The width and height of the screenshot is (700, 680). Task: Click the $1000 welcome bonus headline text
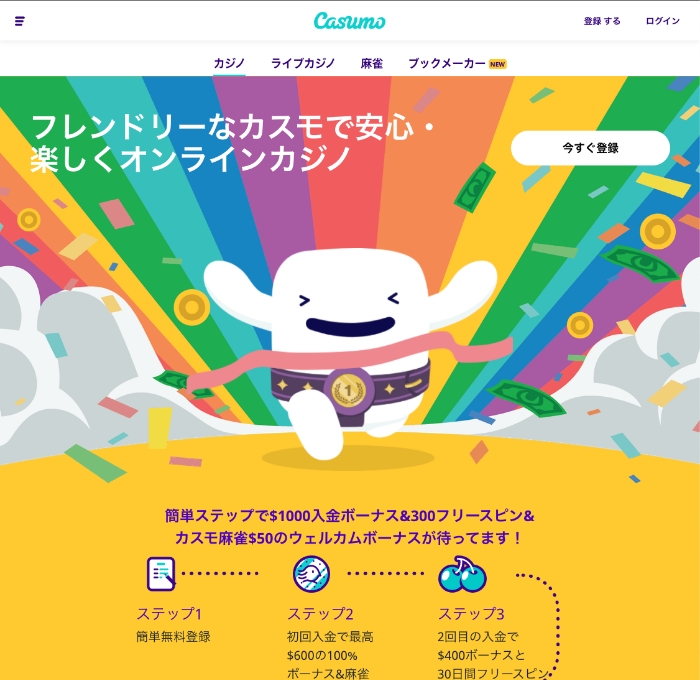349,527
